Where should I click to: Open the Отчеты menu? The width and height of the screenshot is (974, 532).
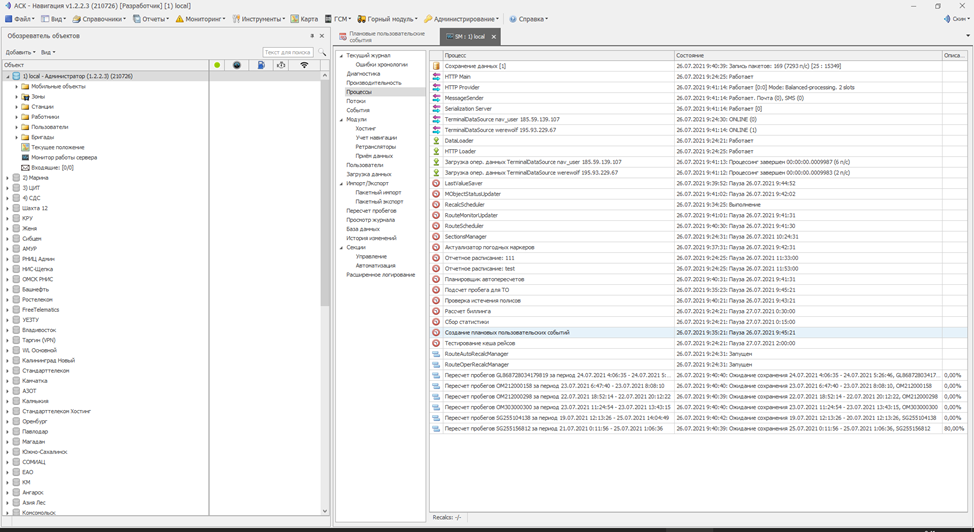(151, 19)
